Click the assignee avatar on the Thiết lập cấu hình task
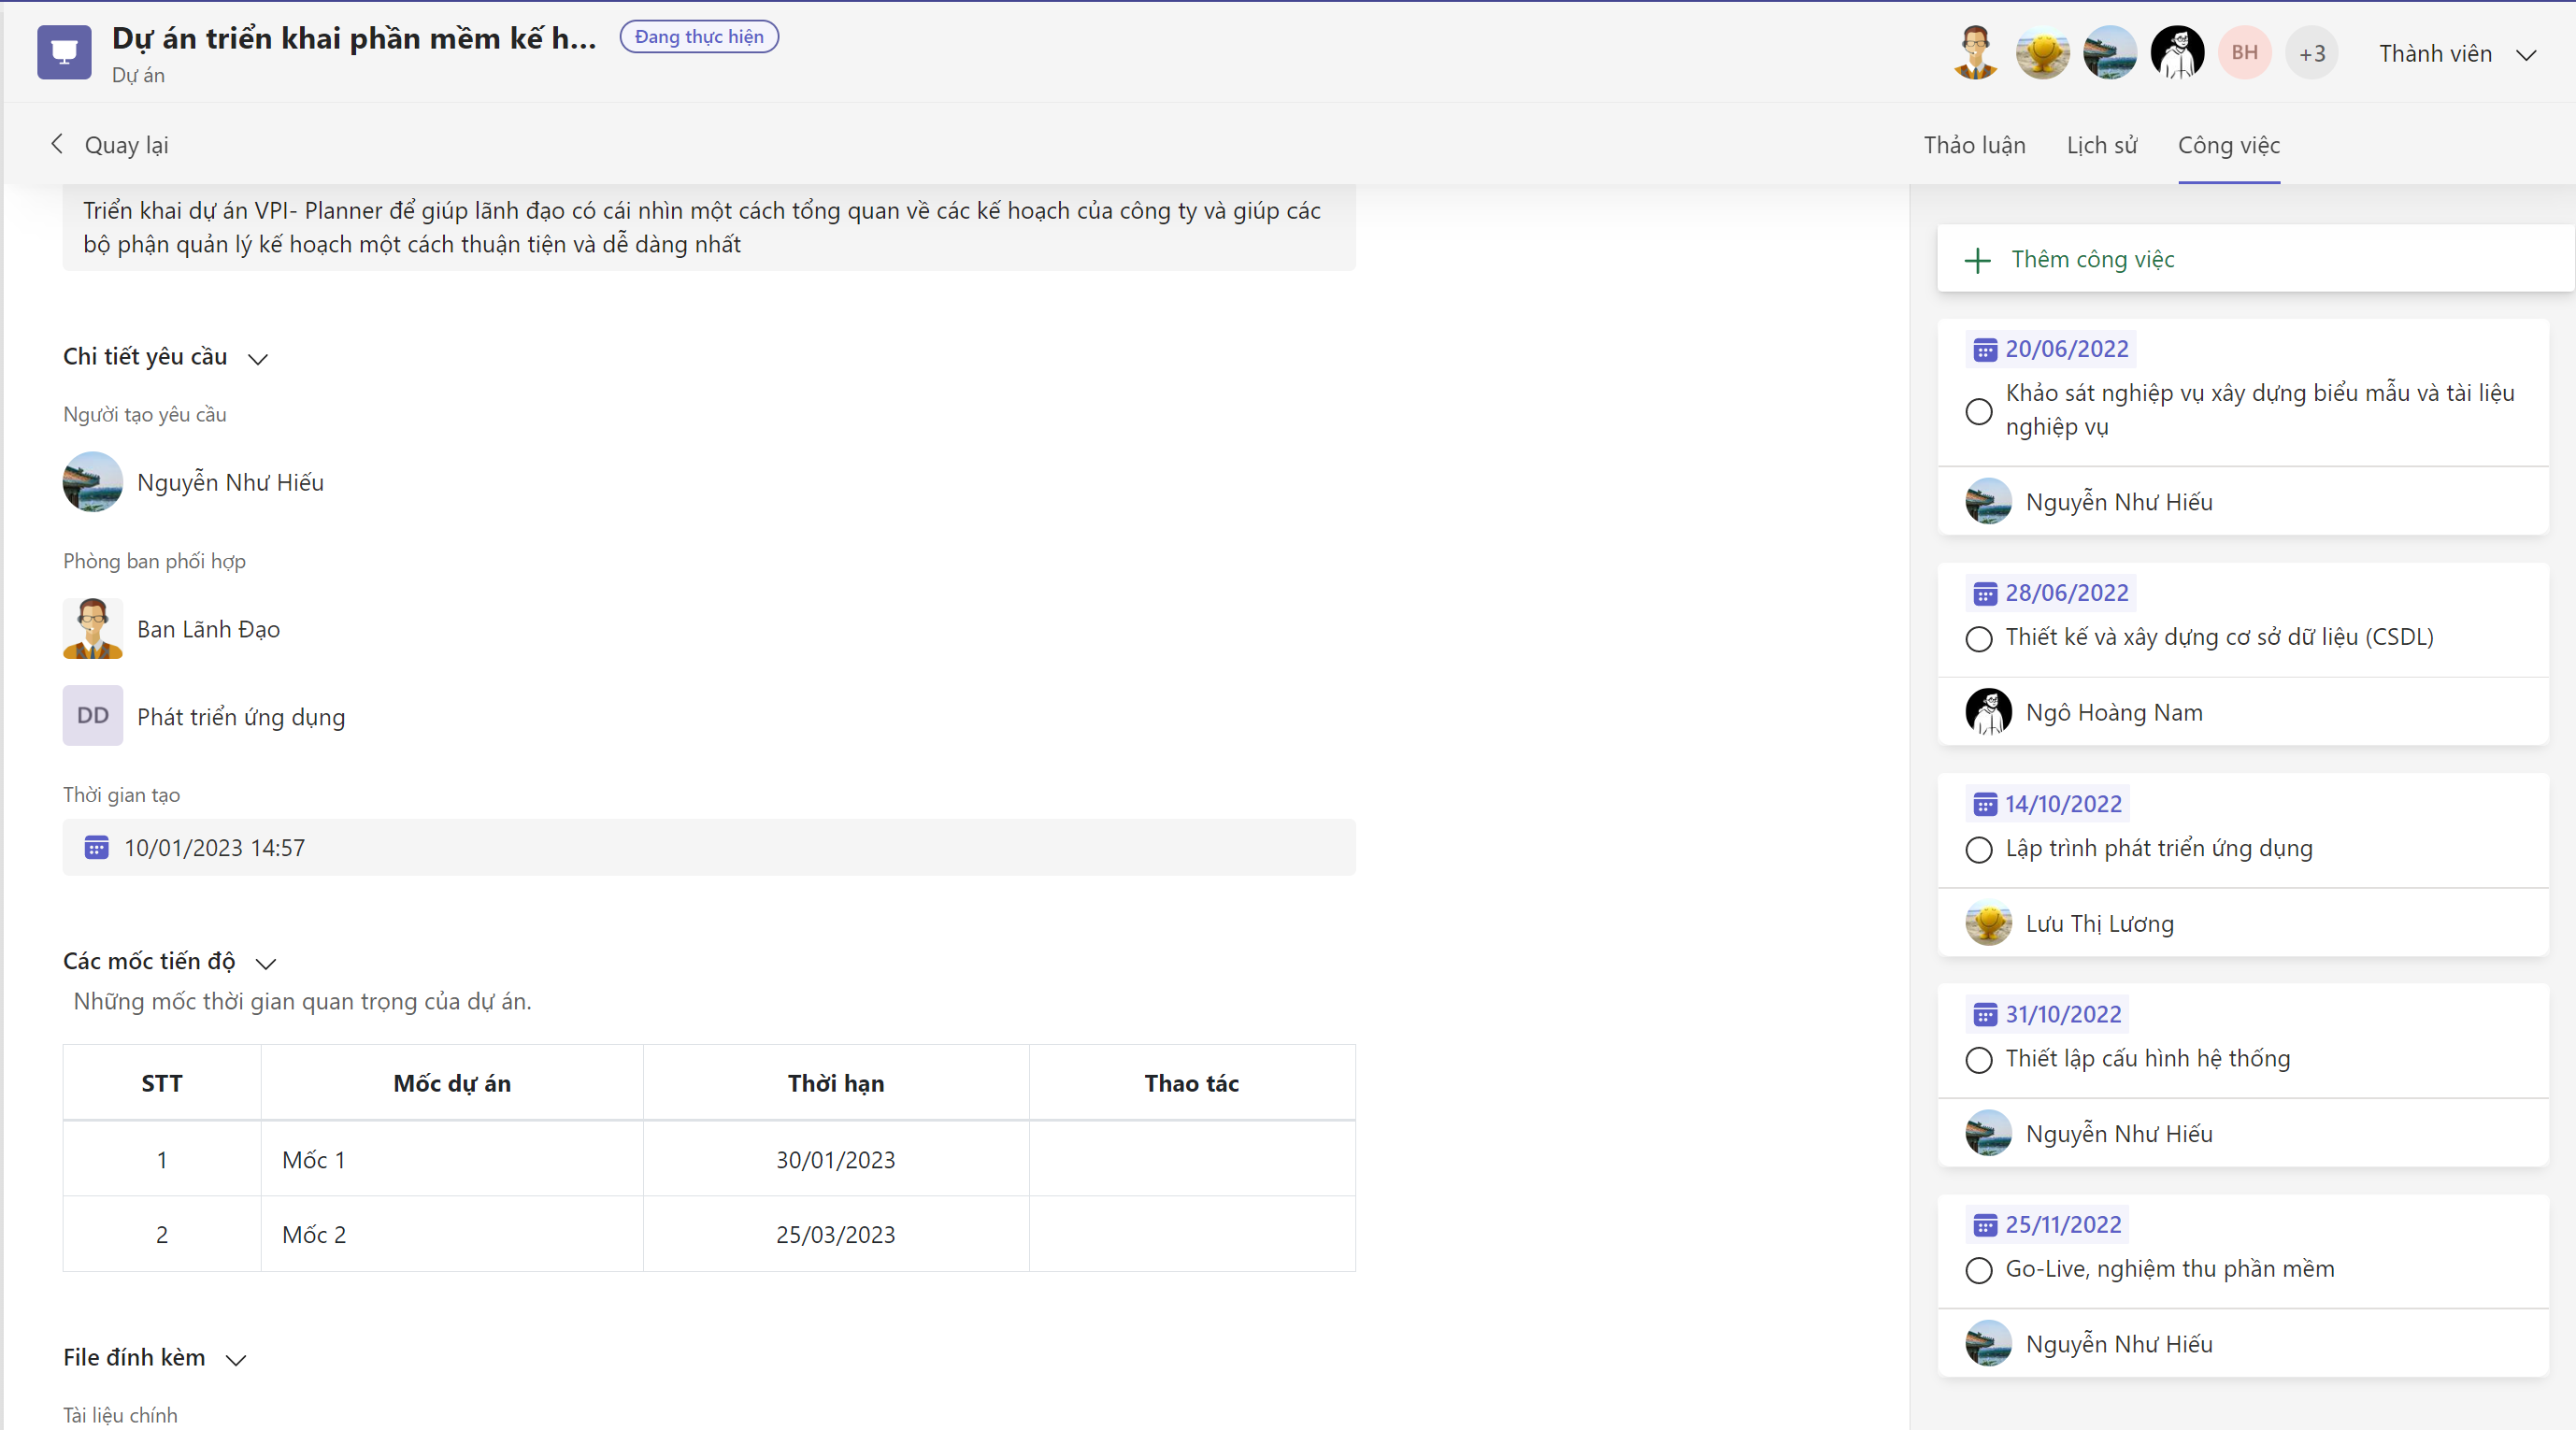This screenshot has width=2576, height=1430. point(1988,1133)
